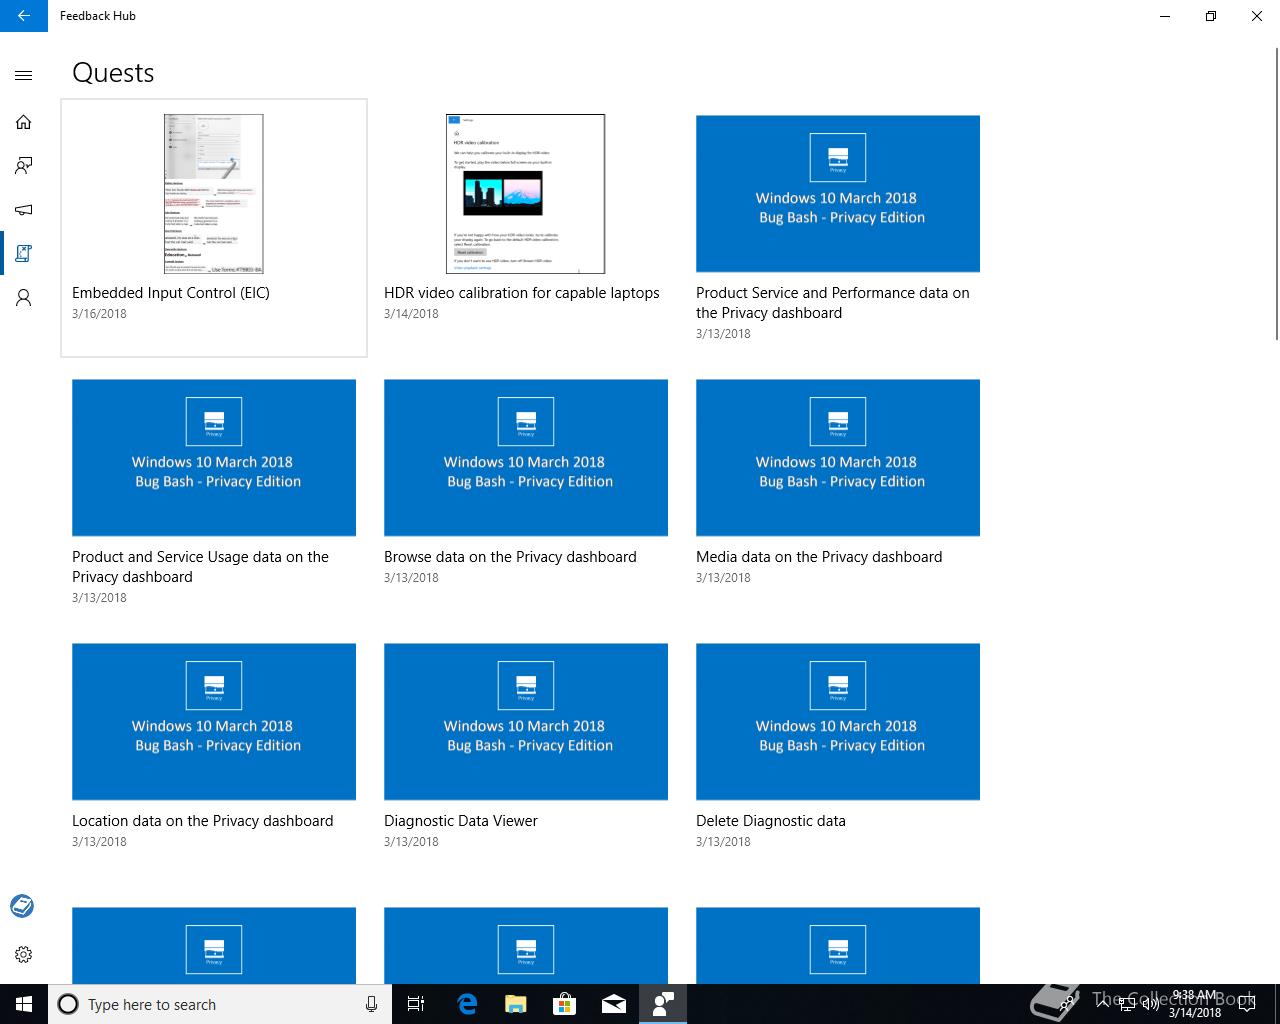Click 'Browse data on the Privacy dashboard' text
1280x1024 pixels.
pyautogui.click(x=510, y=557)
